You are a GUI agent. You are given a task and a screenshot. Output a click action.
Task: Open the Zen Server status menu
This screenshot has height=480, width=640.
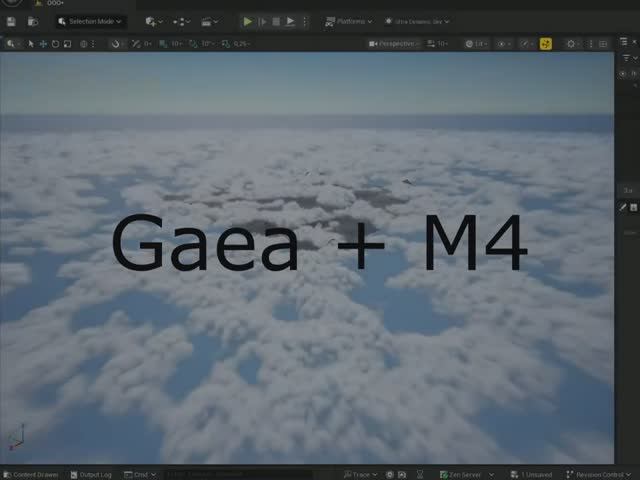(467, 475)
